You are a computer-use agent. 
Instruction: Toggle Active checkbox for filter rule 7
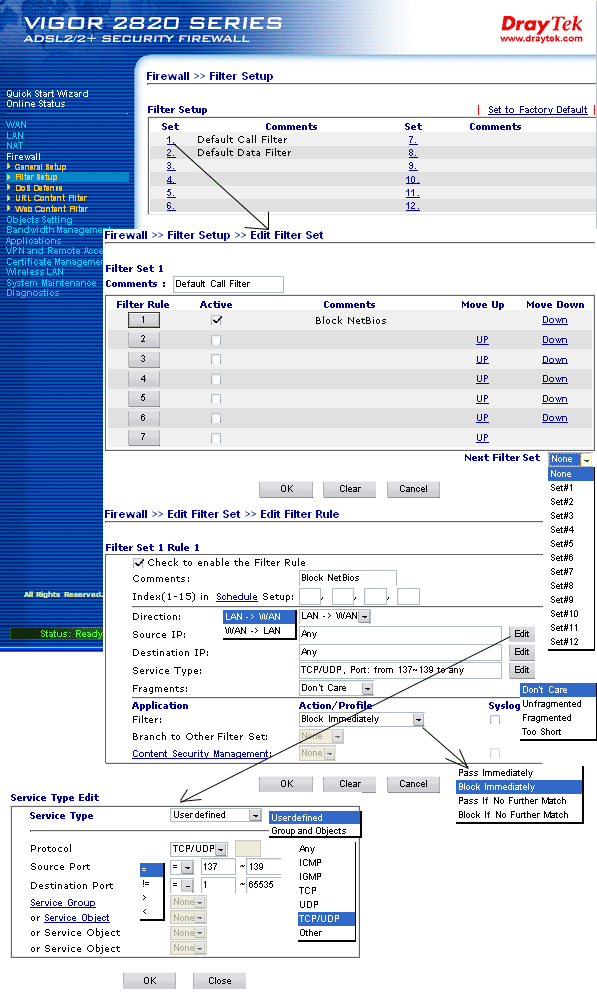click(x=216, y=438)
